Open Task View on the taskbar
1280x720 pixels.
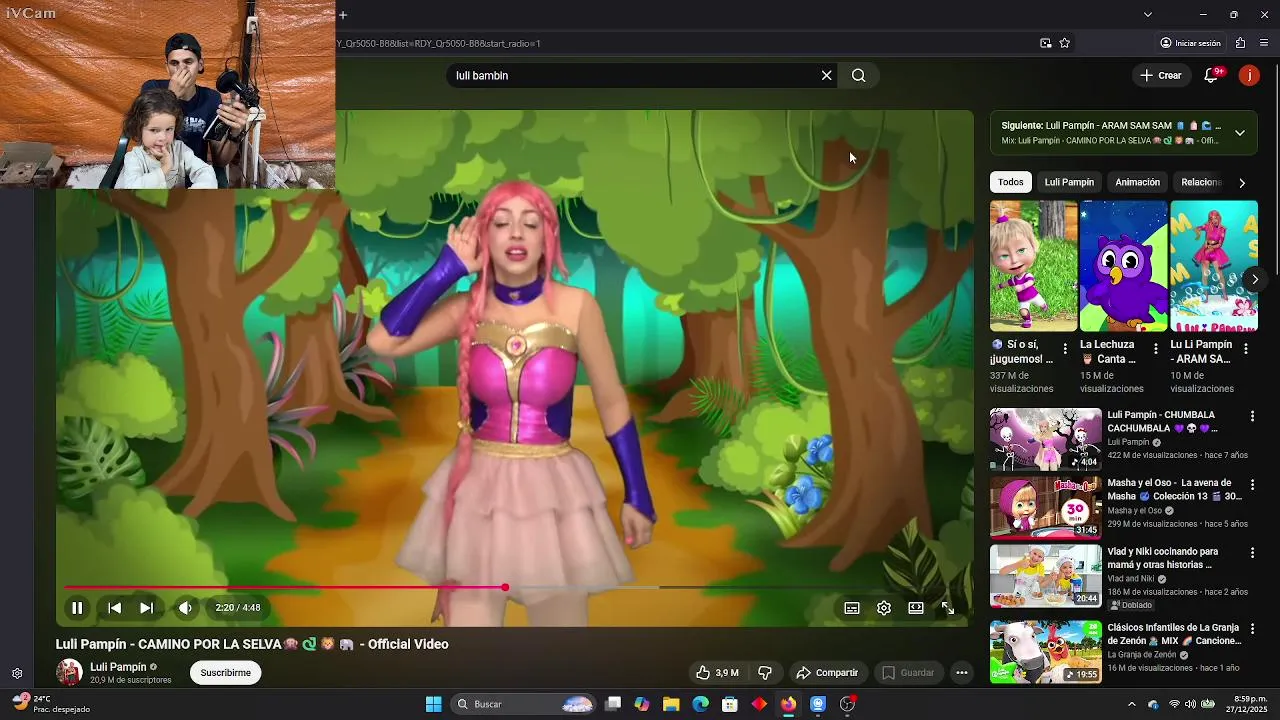(x=613, y=704)
